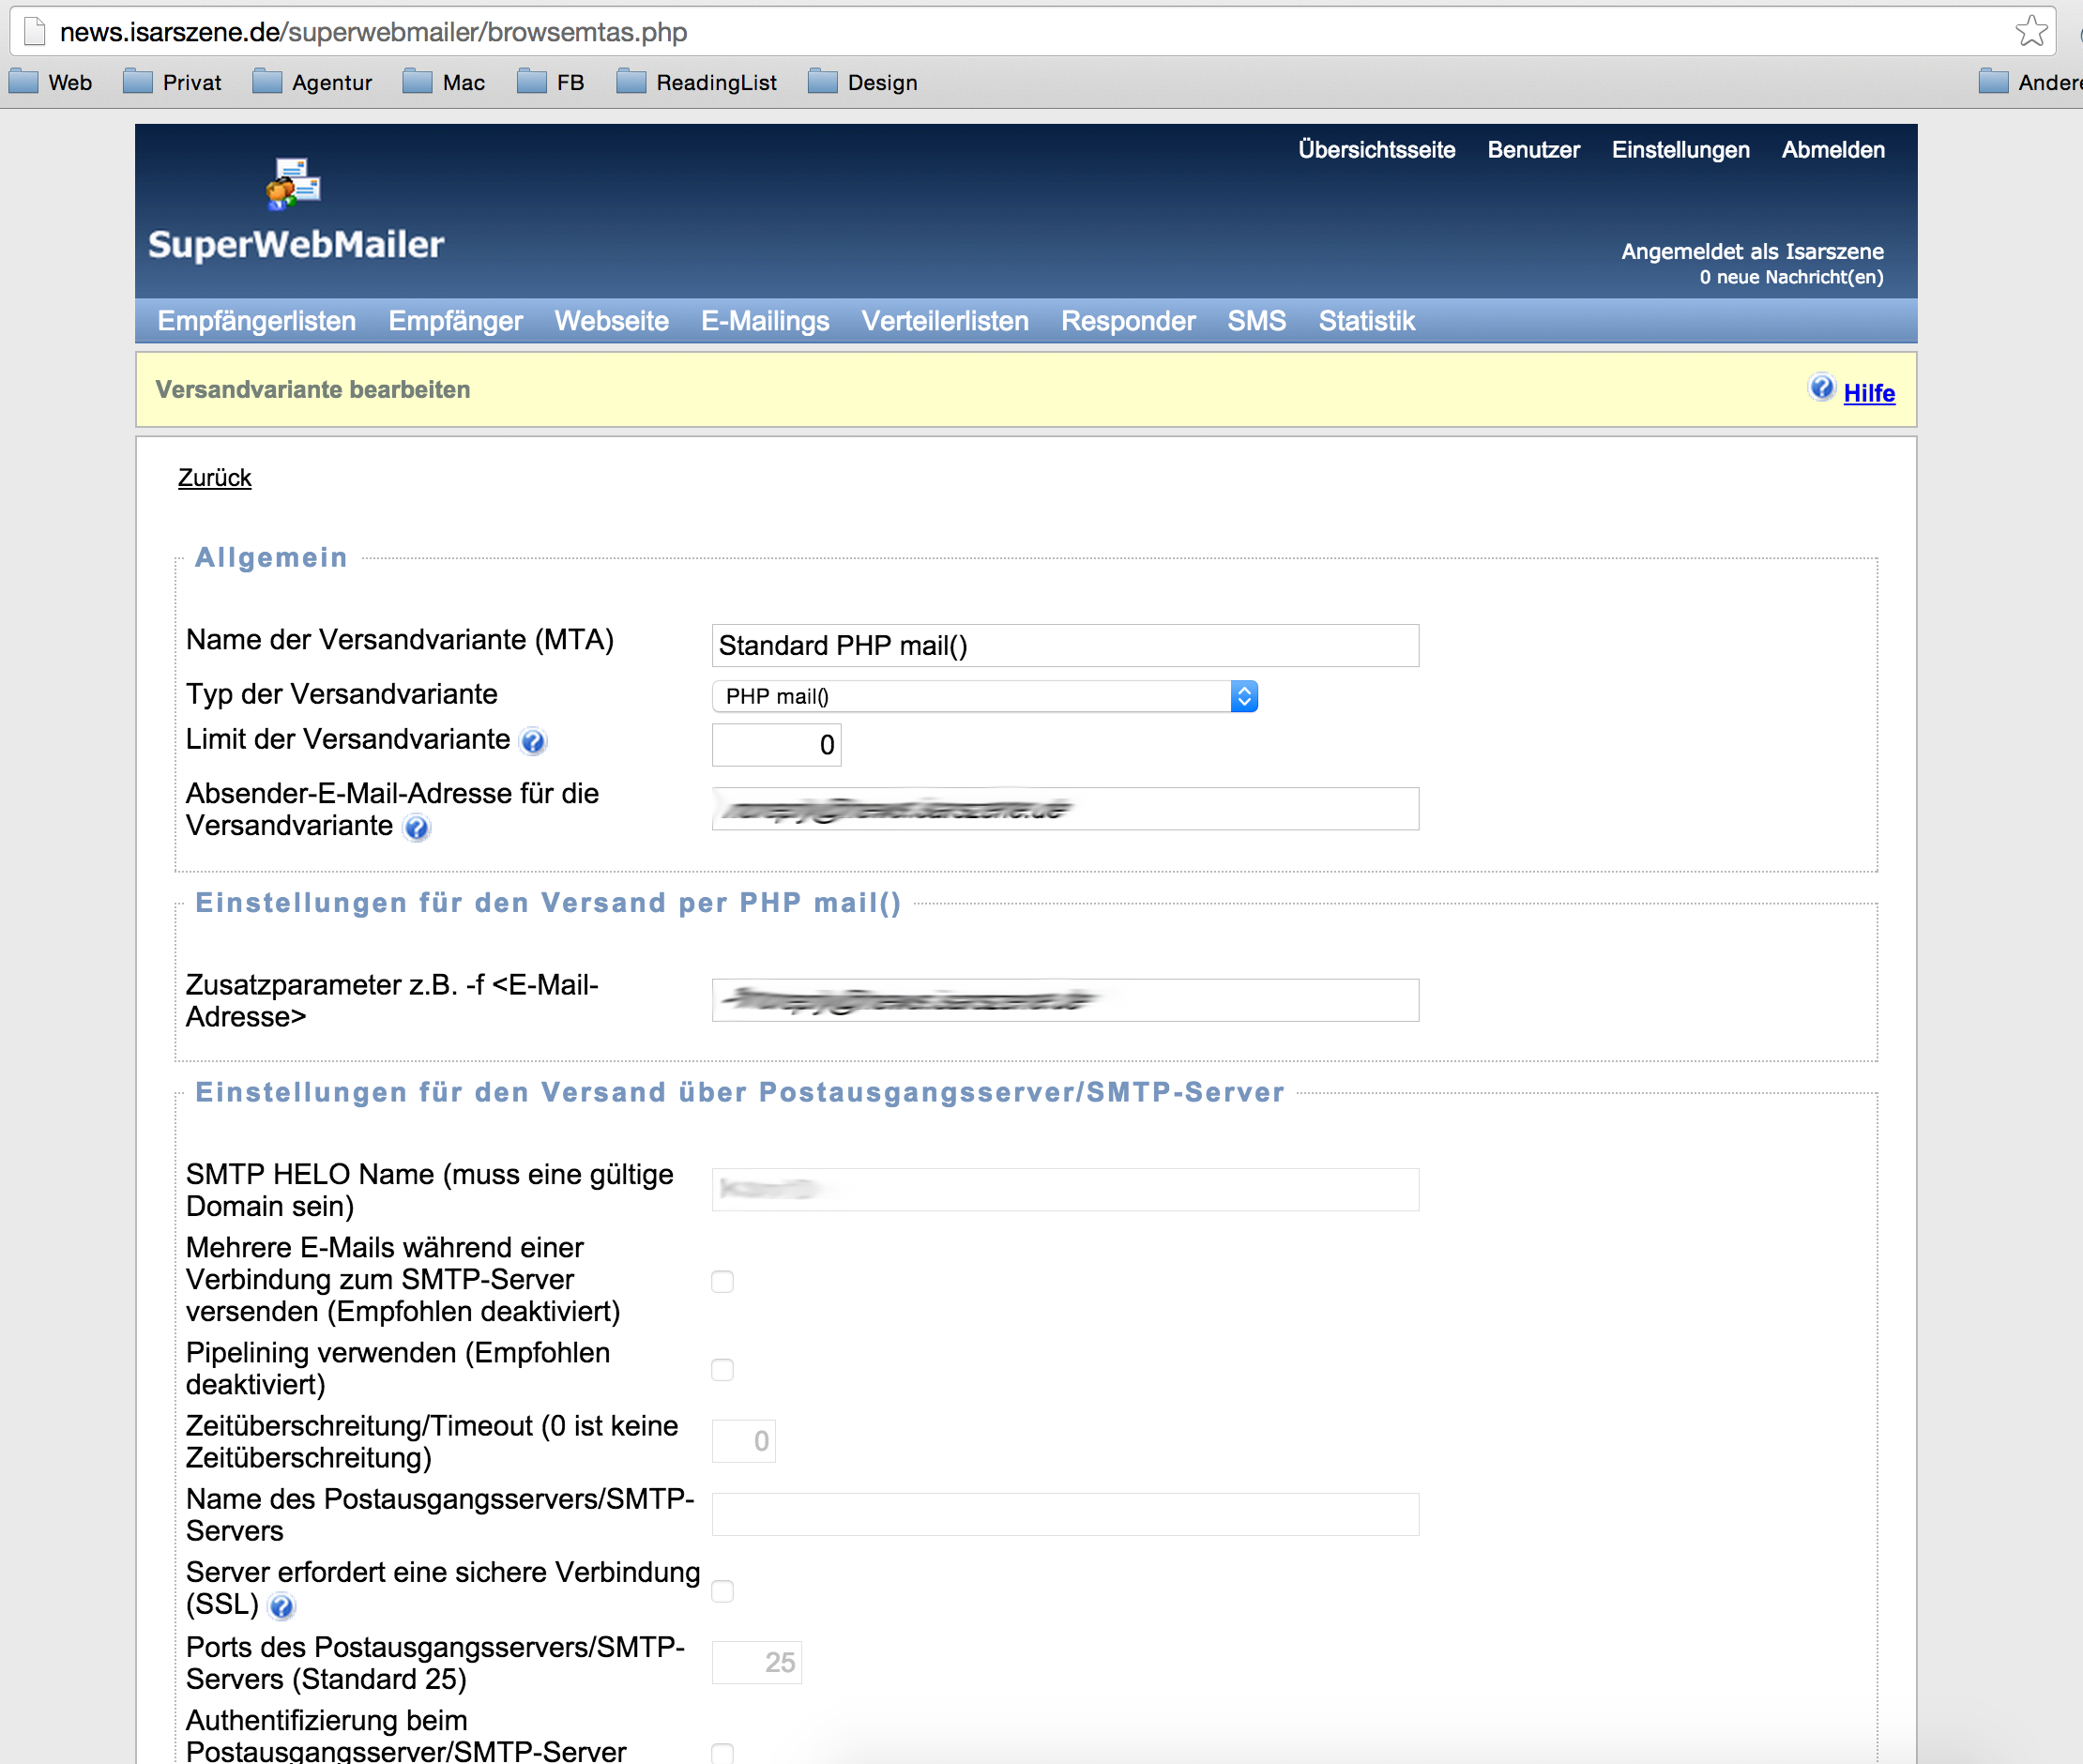2083x1764 pixels.
Task: Open help icon next to SSL label
Action: pyautogui.click(x=282, y=1607)
